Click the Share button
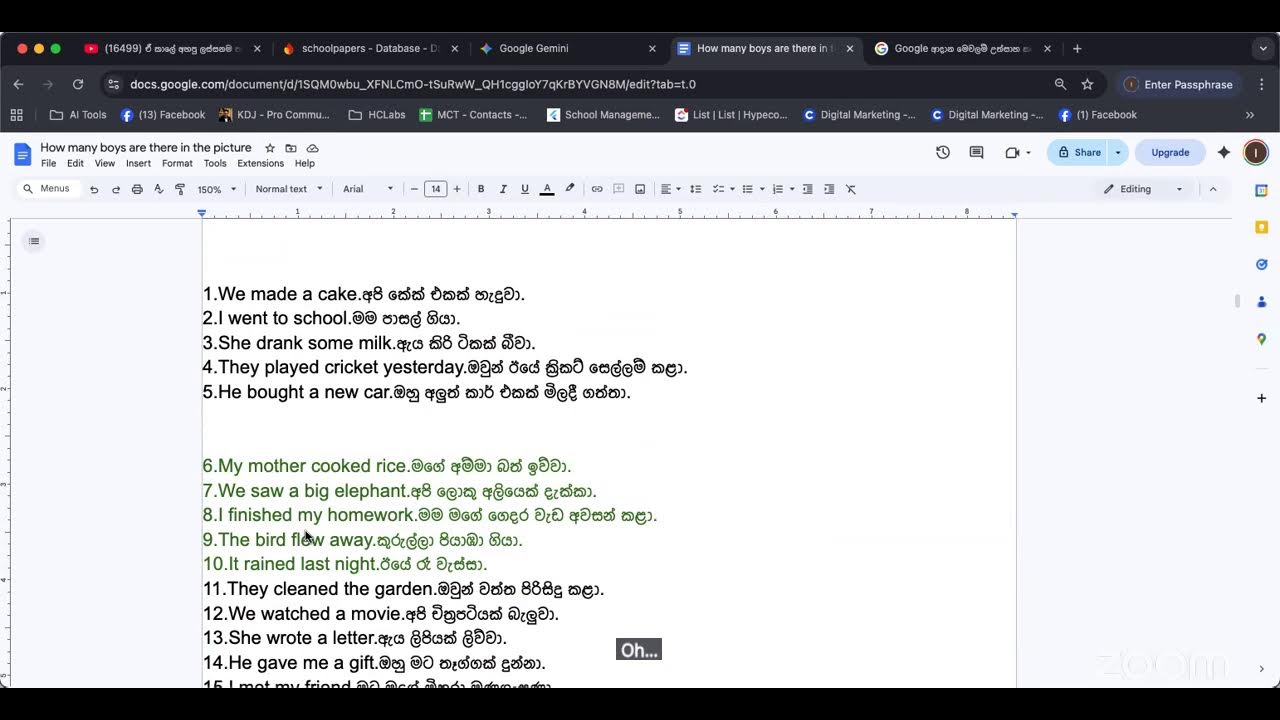The width and height of the screenshot is (1280, 720). coord(1078,152)
